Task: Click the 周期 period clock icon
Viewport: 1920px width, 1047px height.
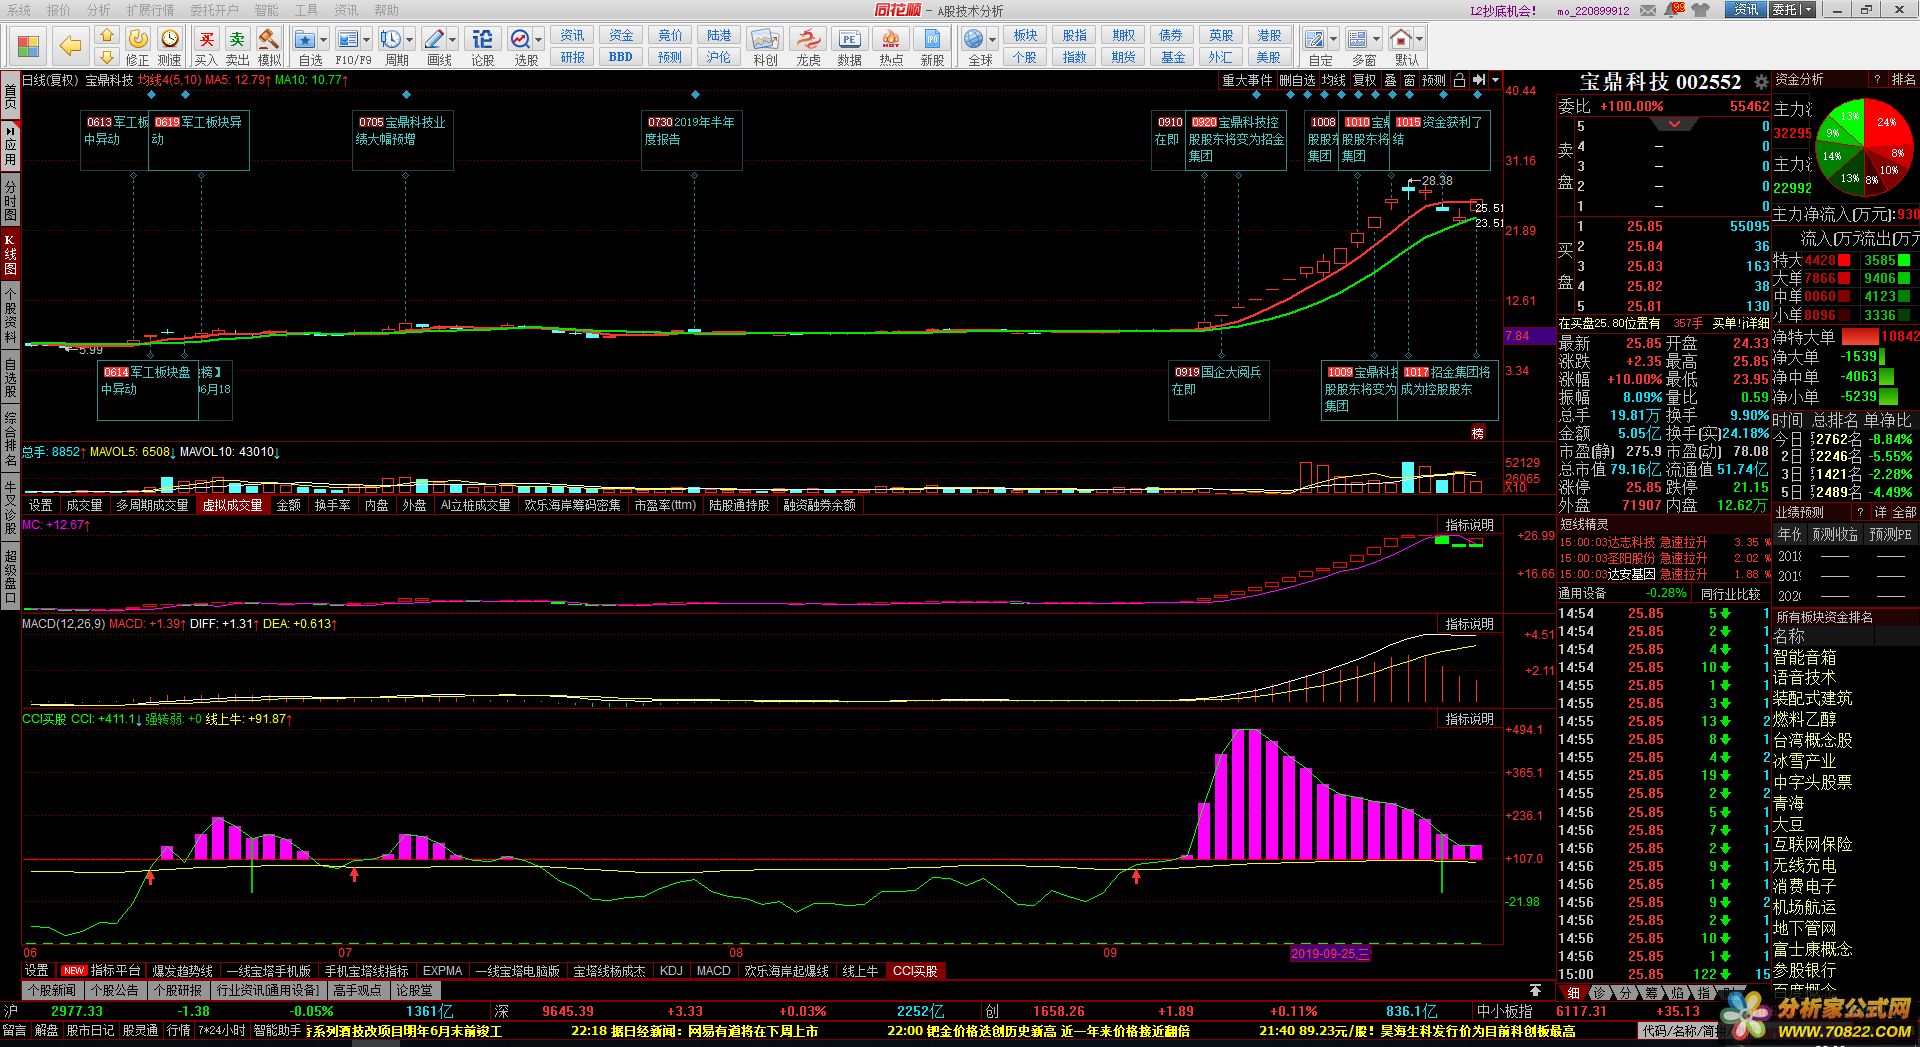Action: 391,40
